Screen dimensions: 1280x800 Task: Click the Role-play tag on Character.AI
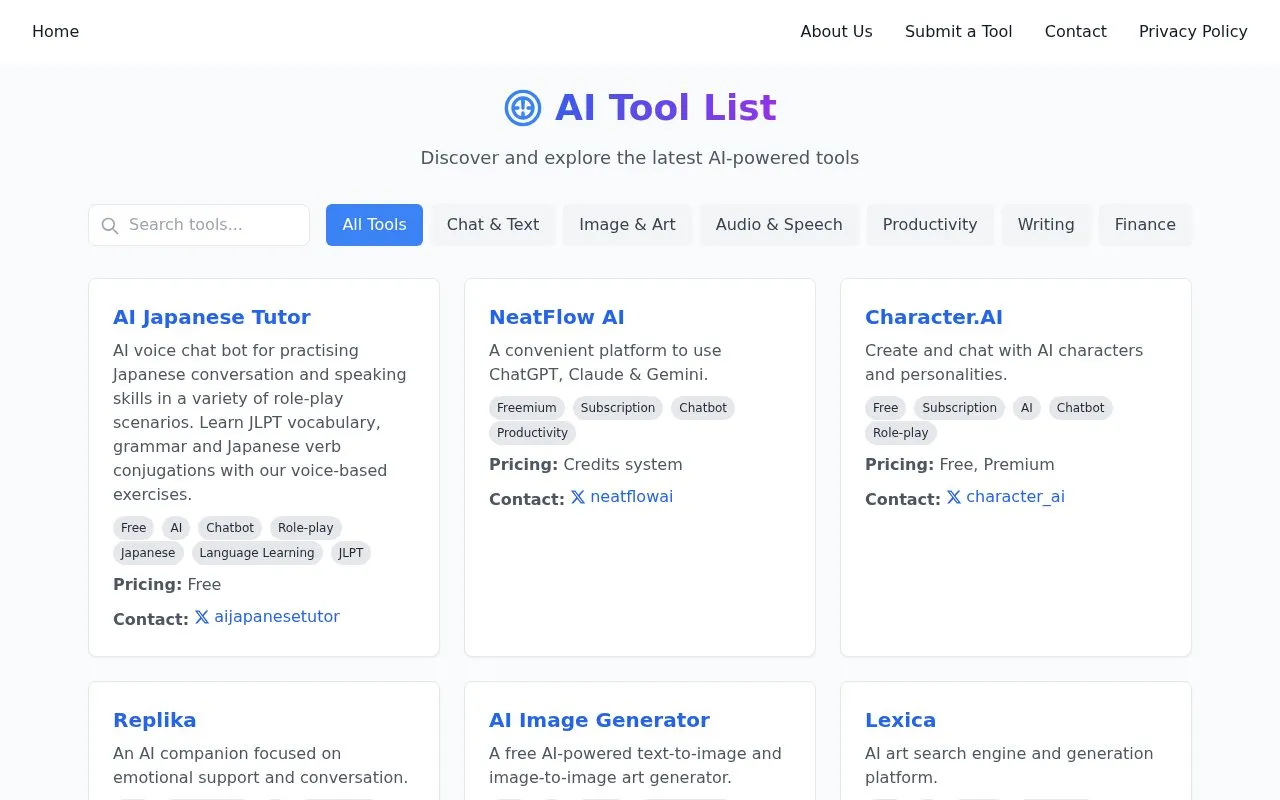pos(901,433)
